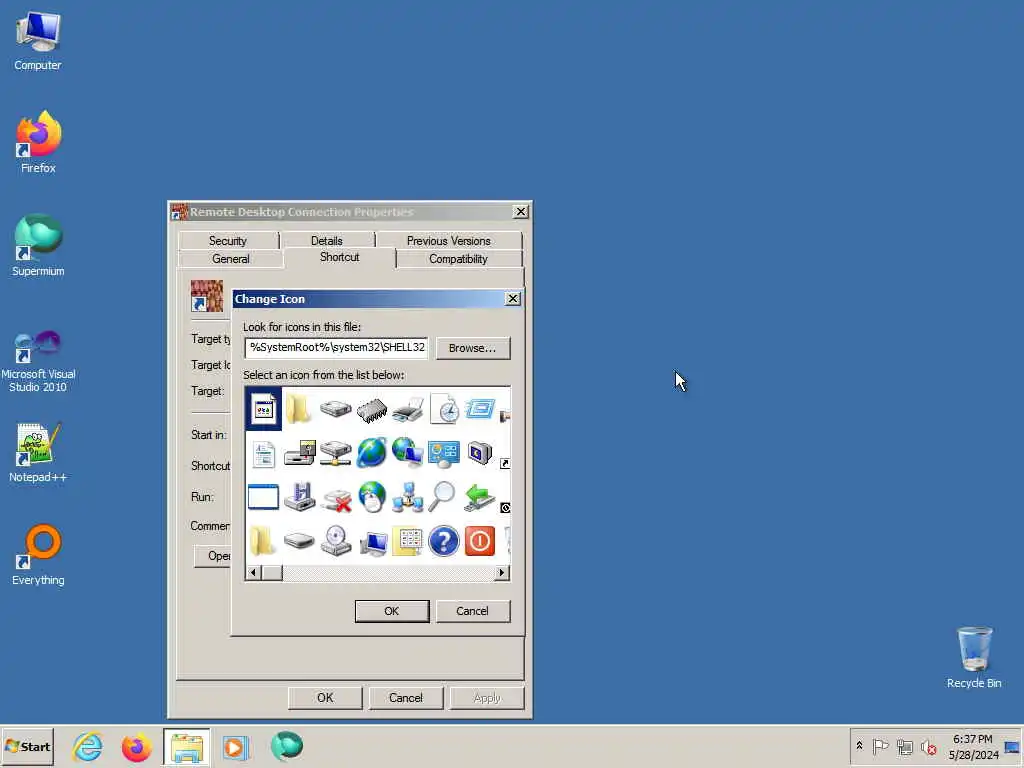Open the Previous Versions tab
Image resolution: width=1024 pixels, height=768 pixels.
click(x=449, y=240)
